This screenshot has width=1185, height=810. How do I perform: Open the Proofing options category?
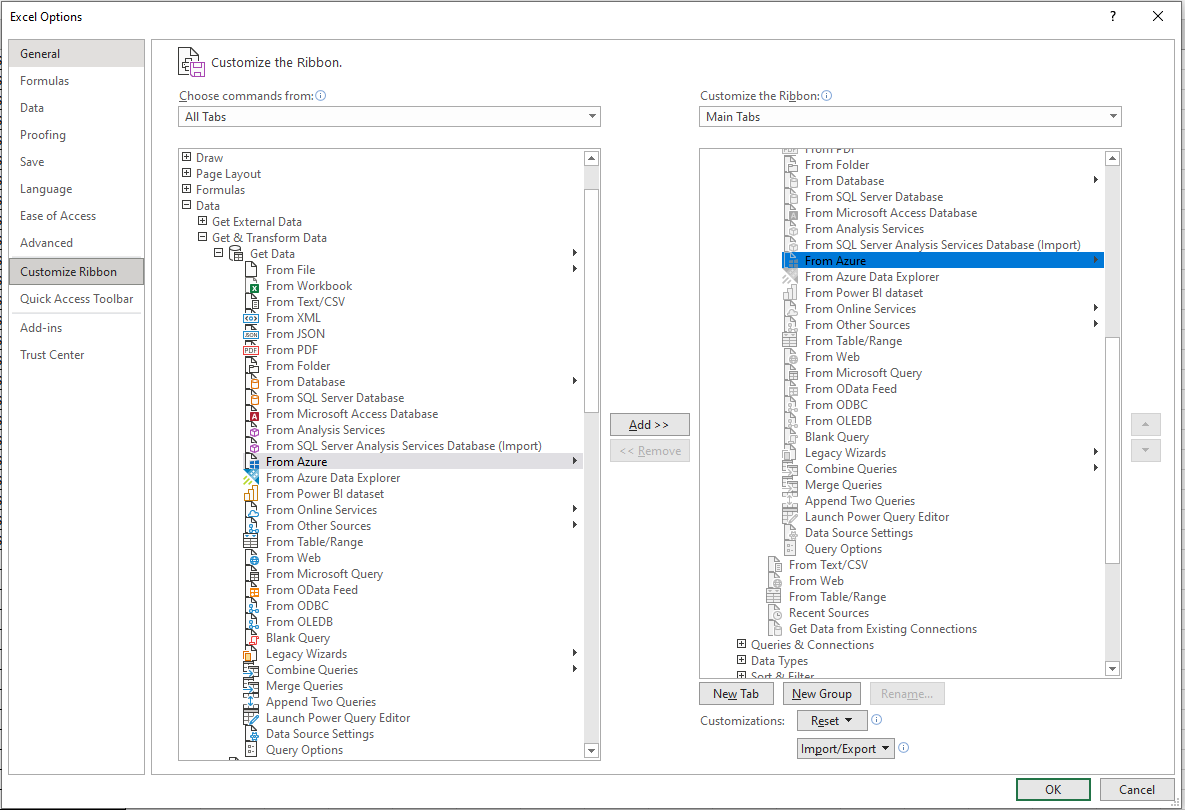[76, 134]
